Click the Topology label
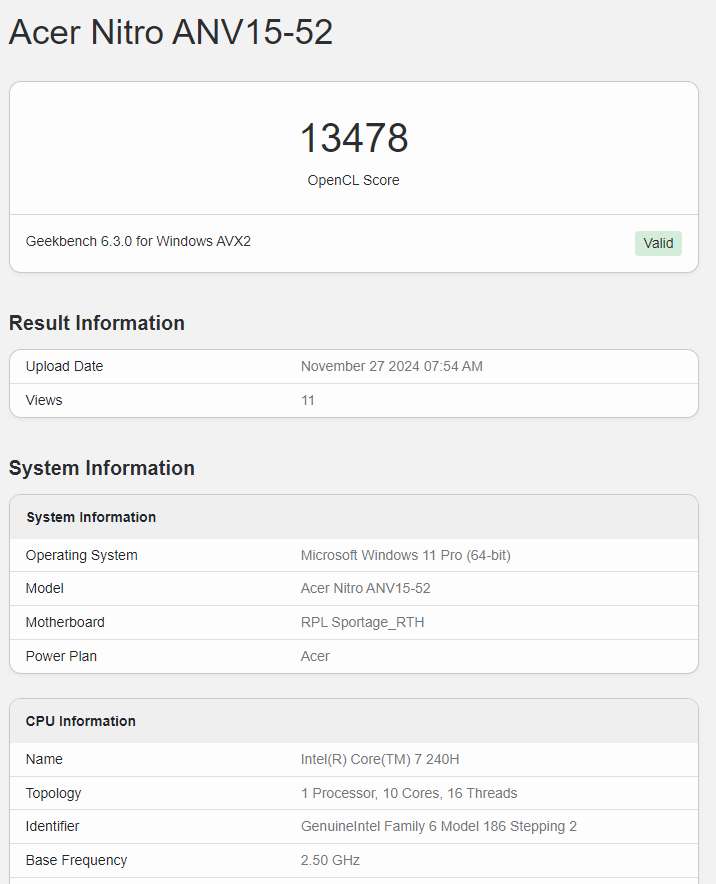The width and height of the screenshot is (716, 884). tap(54, 793)
